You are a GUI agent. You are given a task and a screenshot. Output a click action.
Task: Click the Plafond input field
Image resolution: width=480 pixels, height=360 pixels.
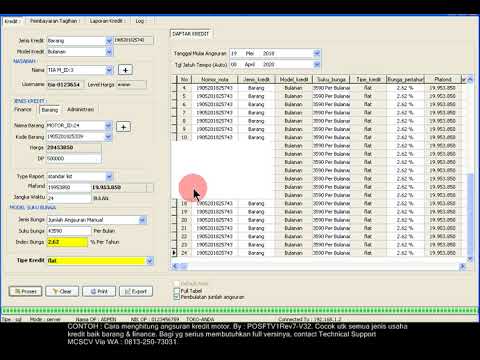pos(68,187)
